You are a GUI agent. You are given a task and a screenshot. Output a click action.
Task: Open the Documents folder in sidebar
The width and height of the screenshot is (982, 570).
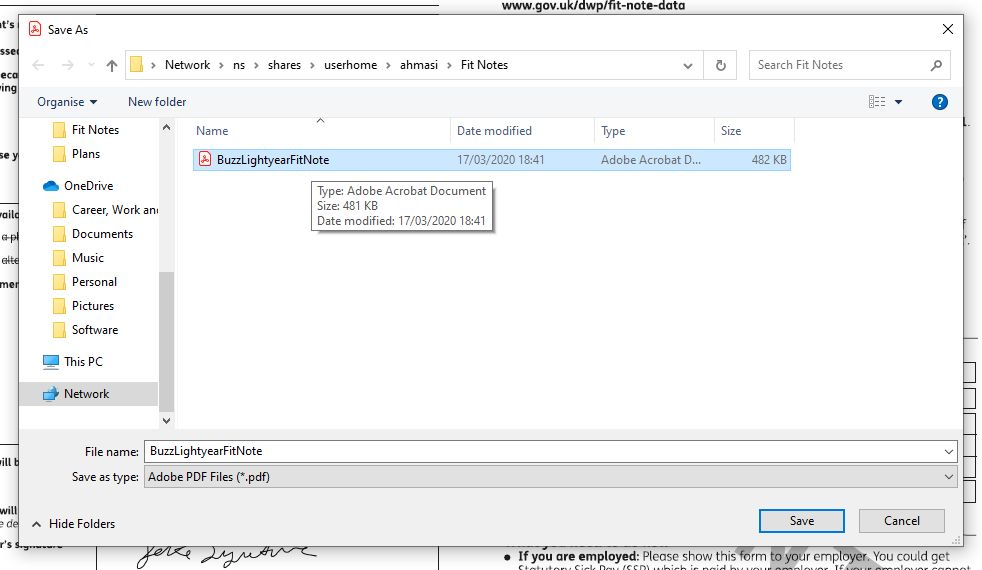pos(102,234)
